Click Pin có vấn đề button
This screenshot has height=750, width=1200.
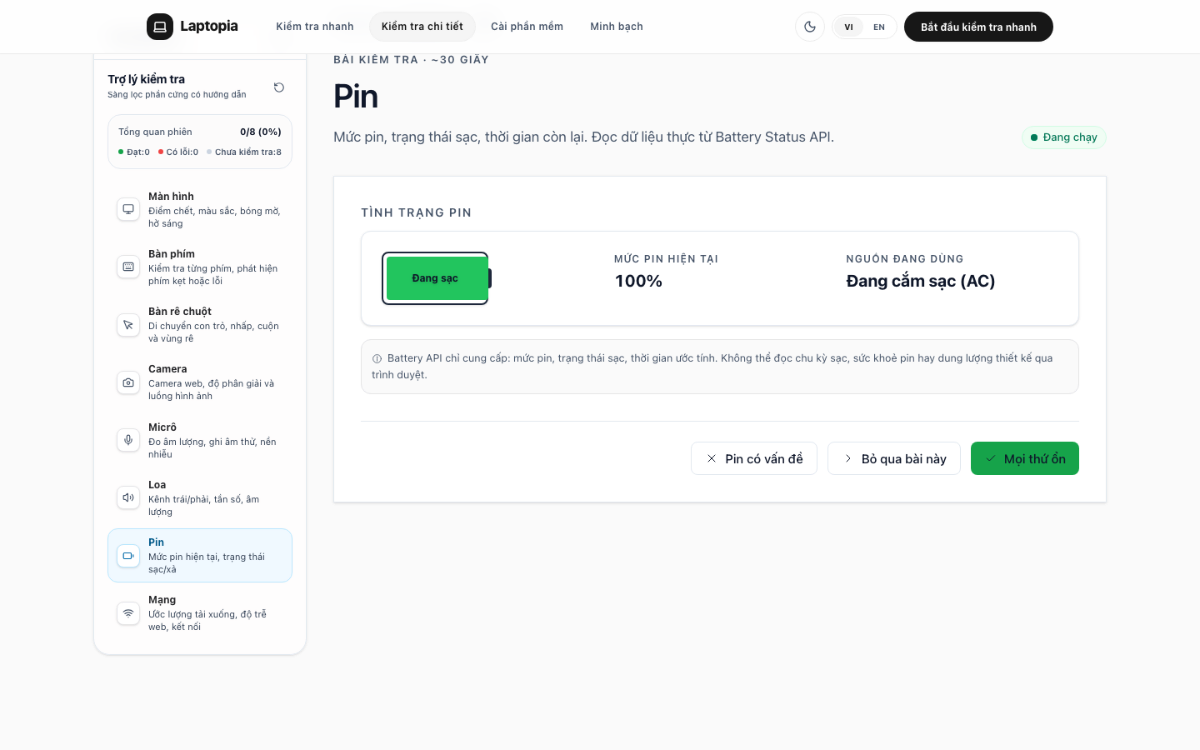click(x=754, y=458)
